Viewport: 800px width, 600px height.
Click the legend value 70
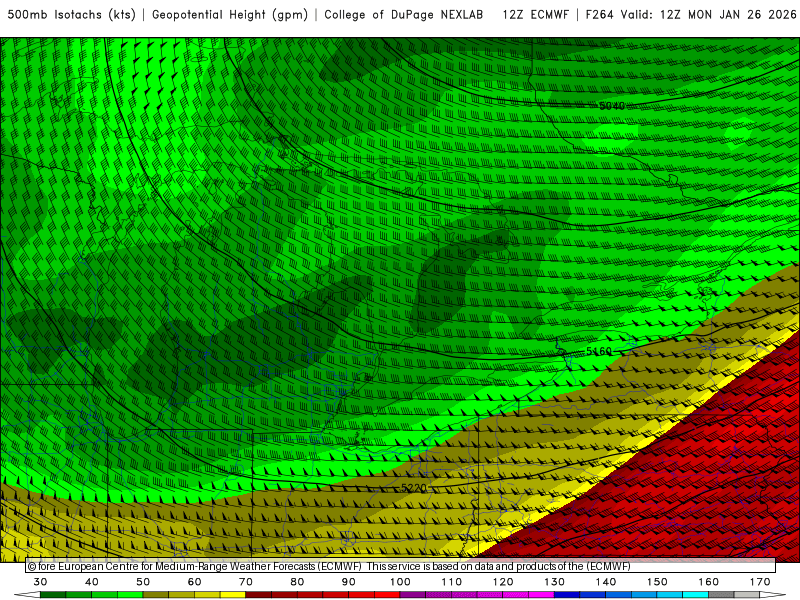click(246, 582)
